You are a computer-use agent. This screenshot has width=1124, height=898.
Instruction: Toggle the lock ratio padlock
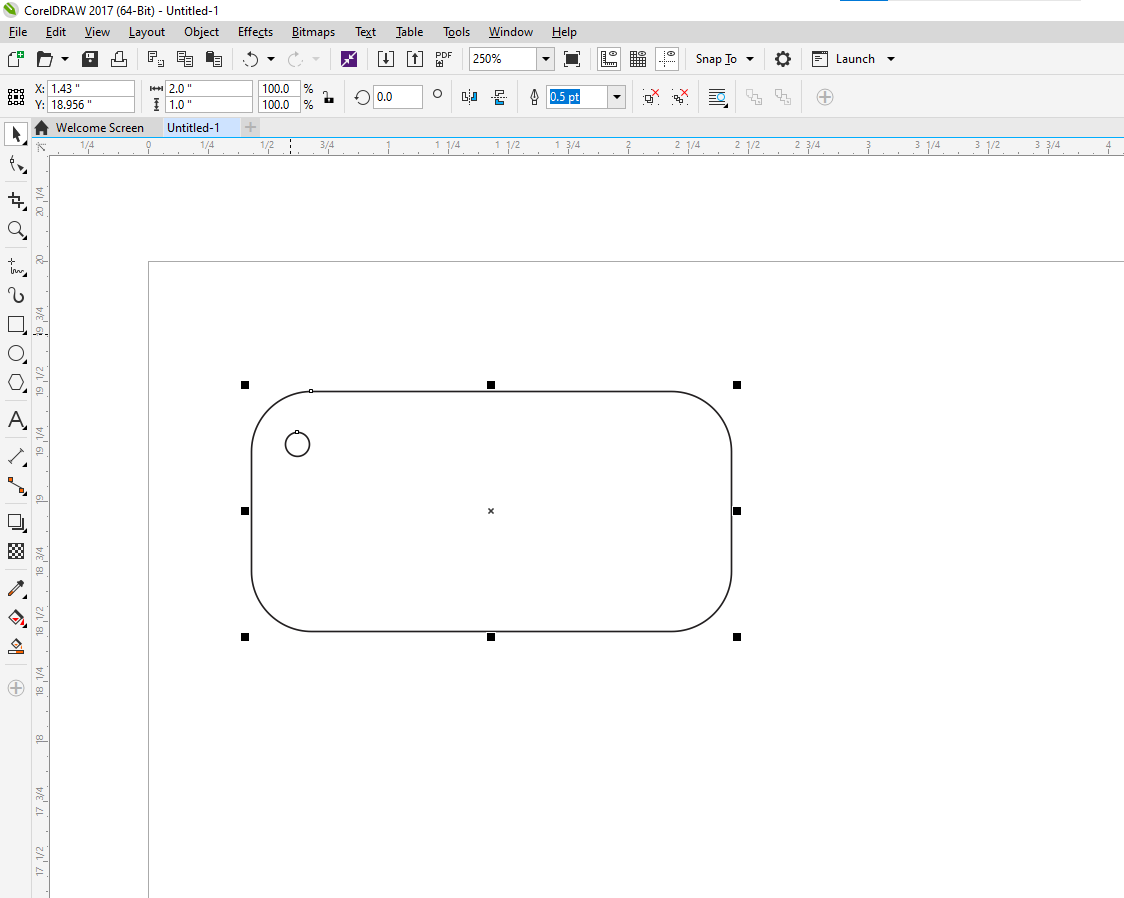pyautogui.click(x=328, y=97)
